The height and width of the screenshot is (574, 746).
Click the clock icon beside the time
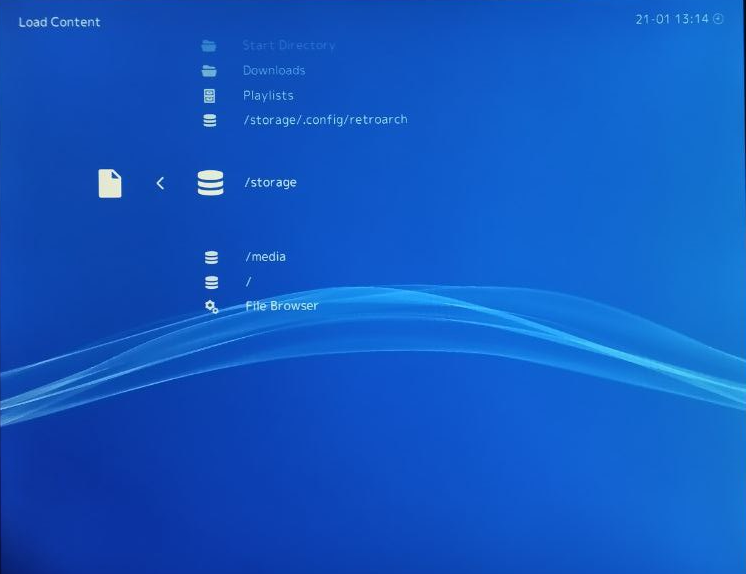(718, 19)
